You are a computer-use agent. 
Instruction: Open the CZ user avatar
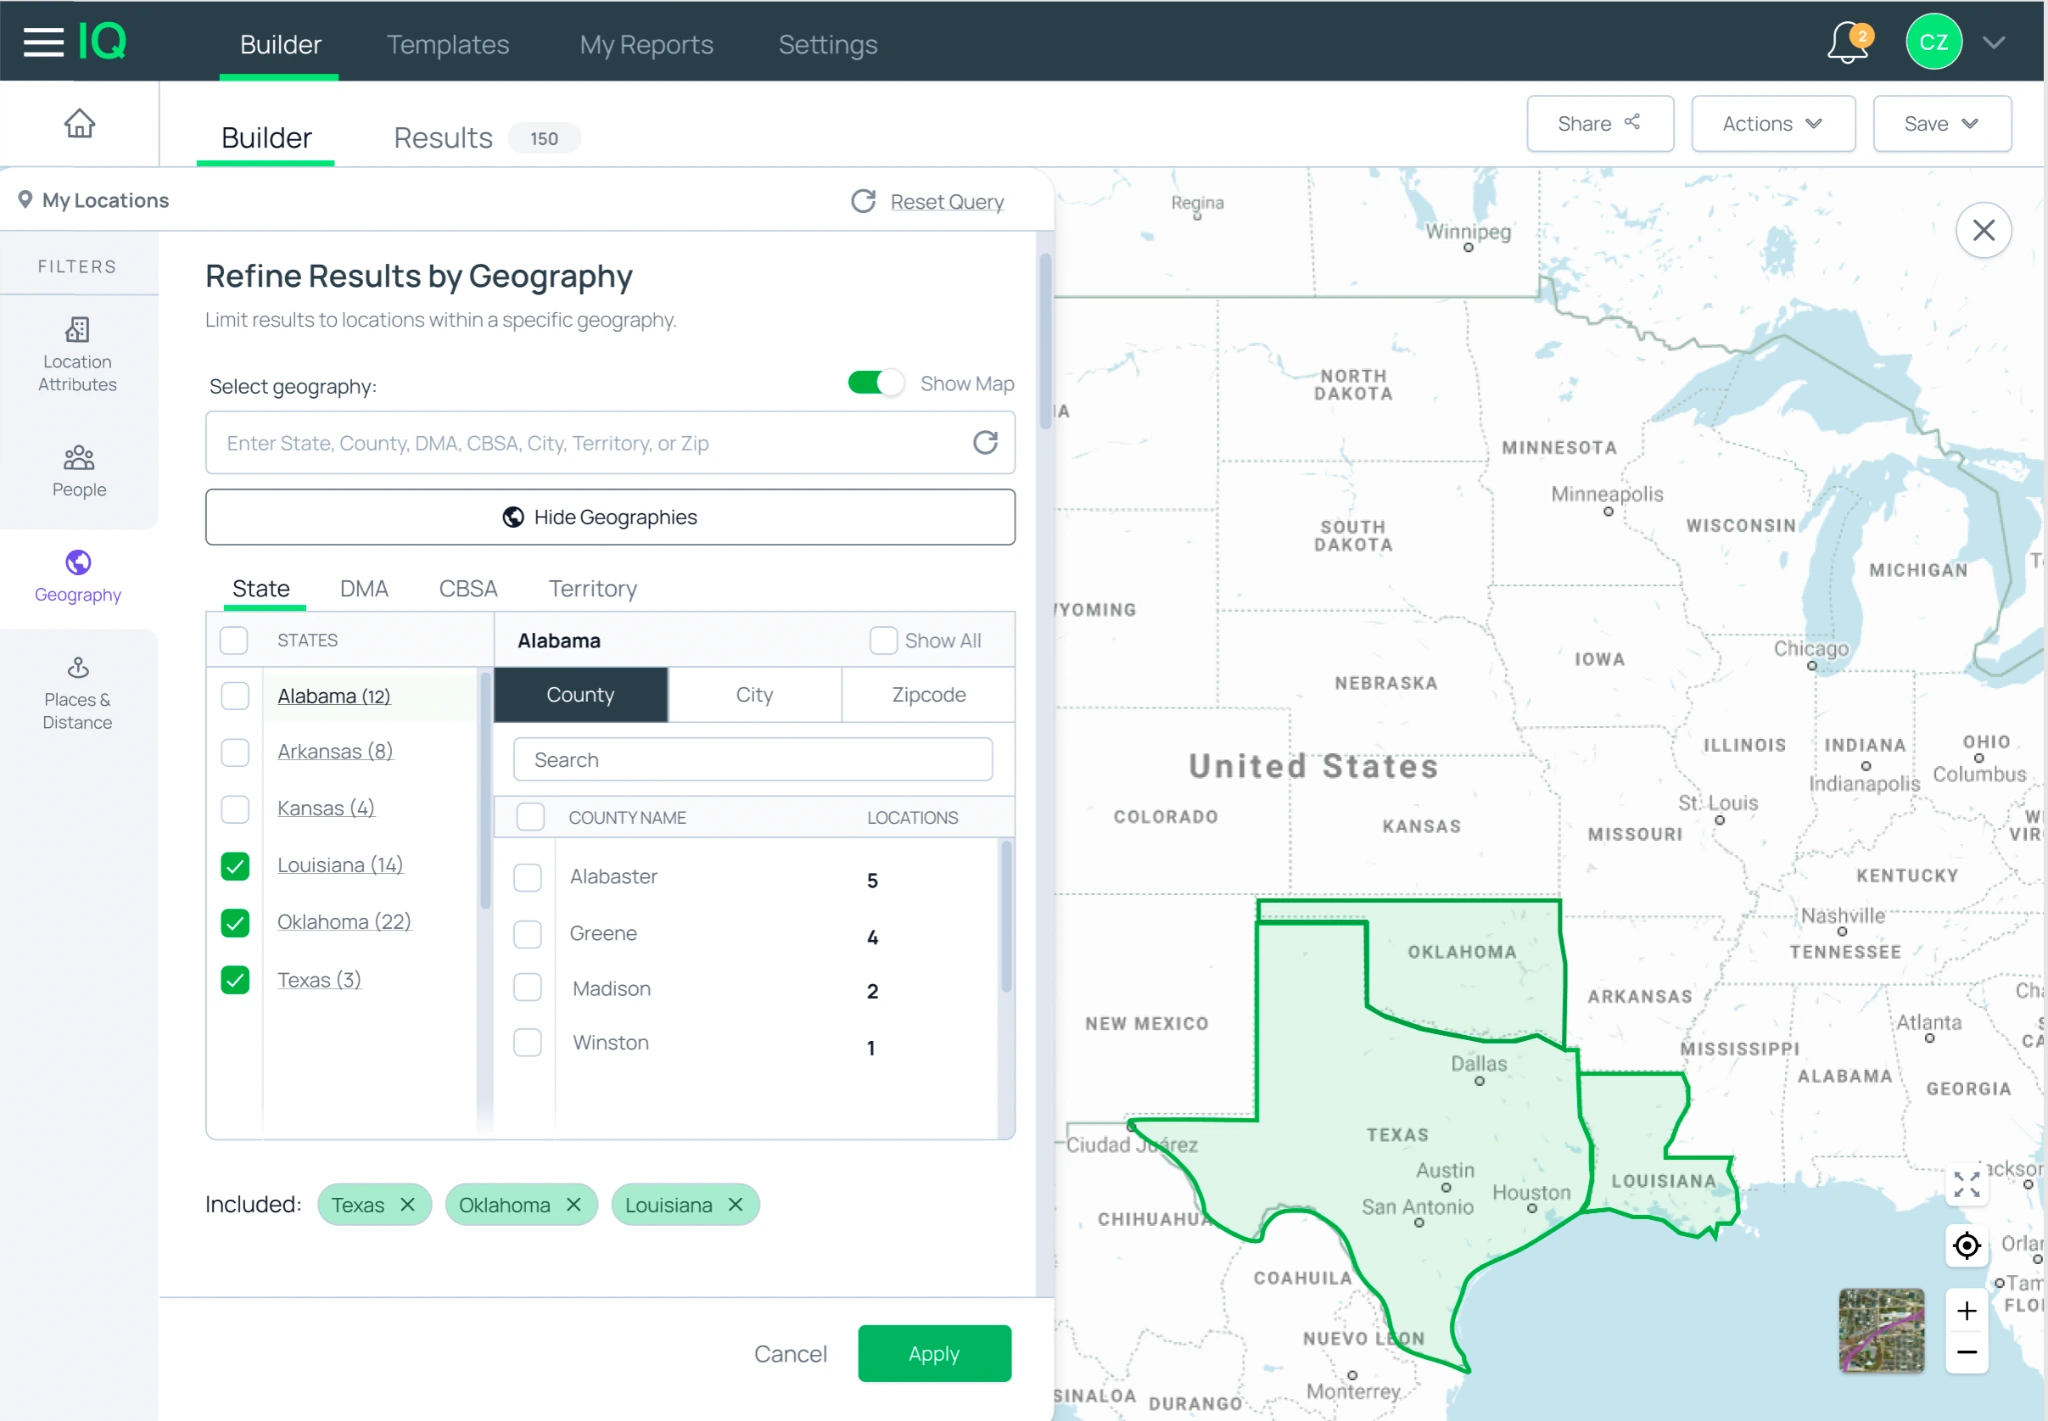tap(1933, 42)
